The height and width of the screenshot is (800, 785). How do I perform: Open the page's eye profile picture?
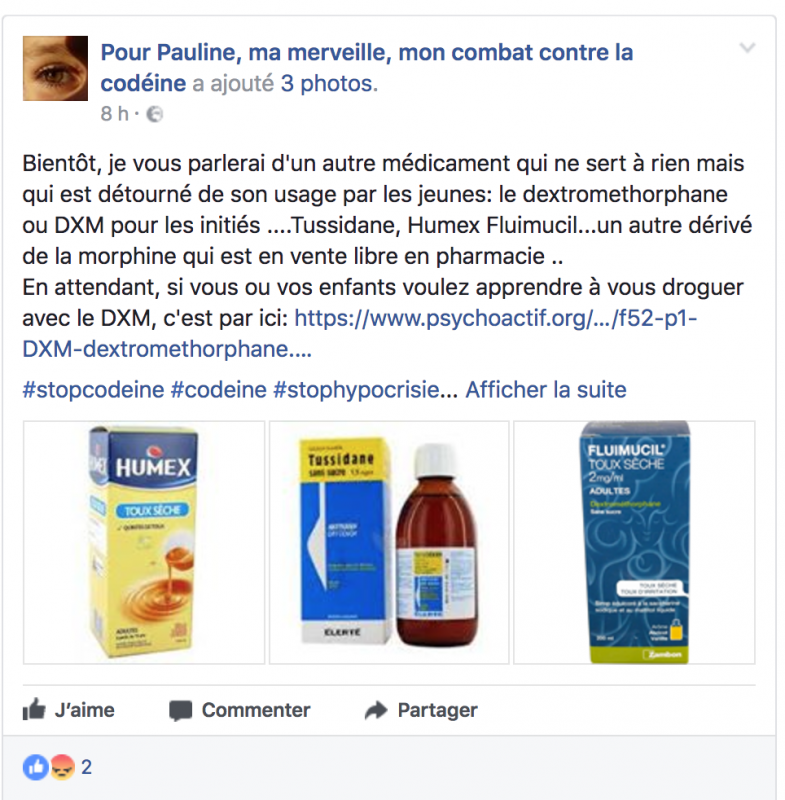coord(55,68)
